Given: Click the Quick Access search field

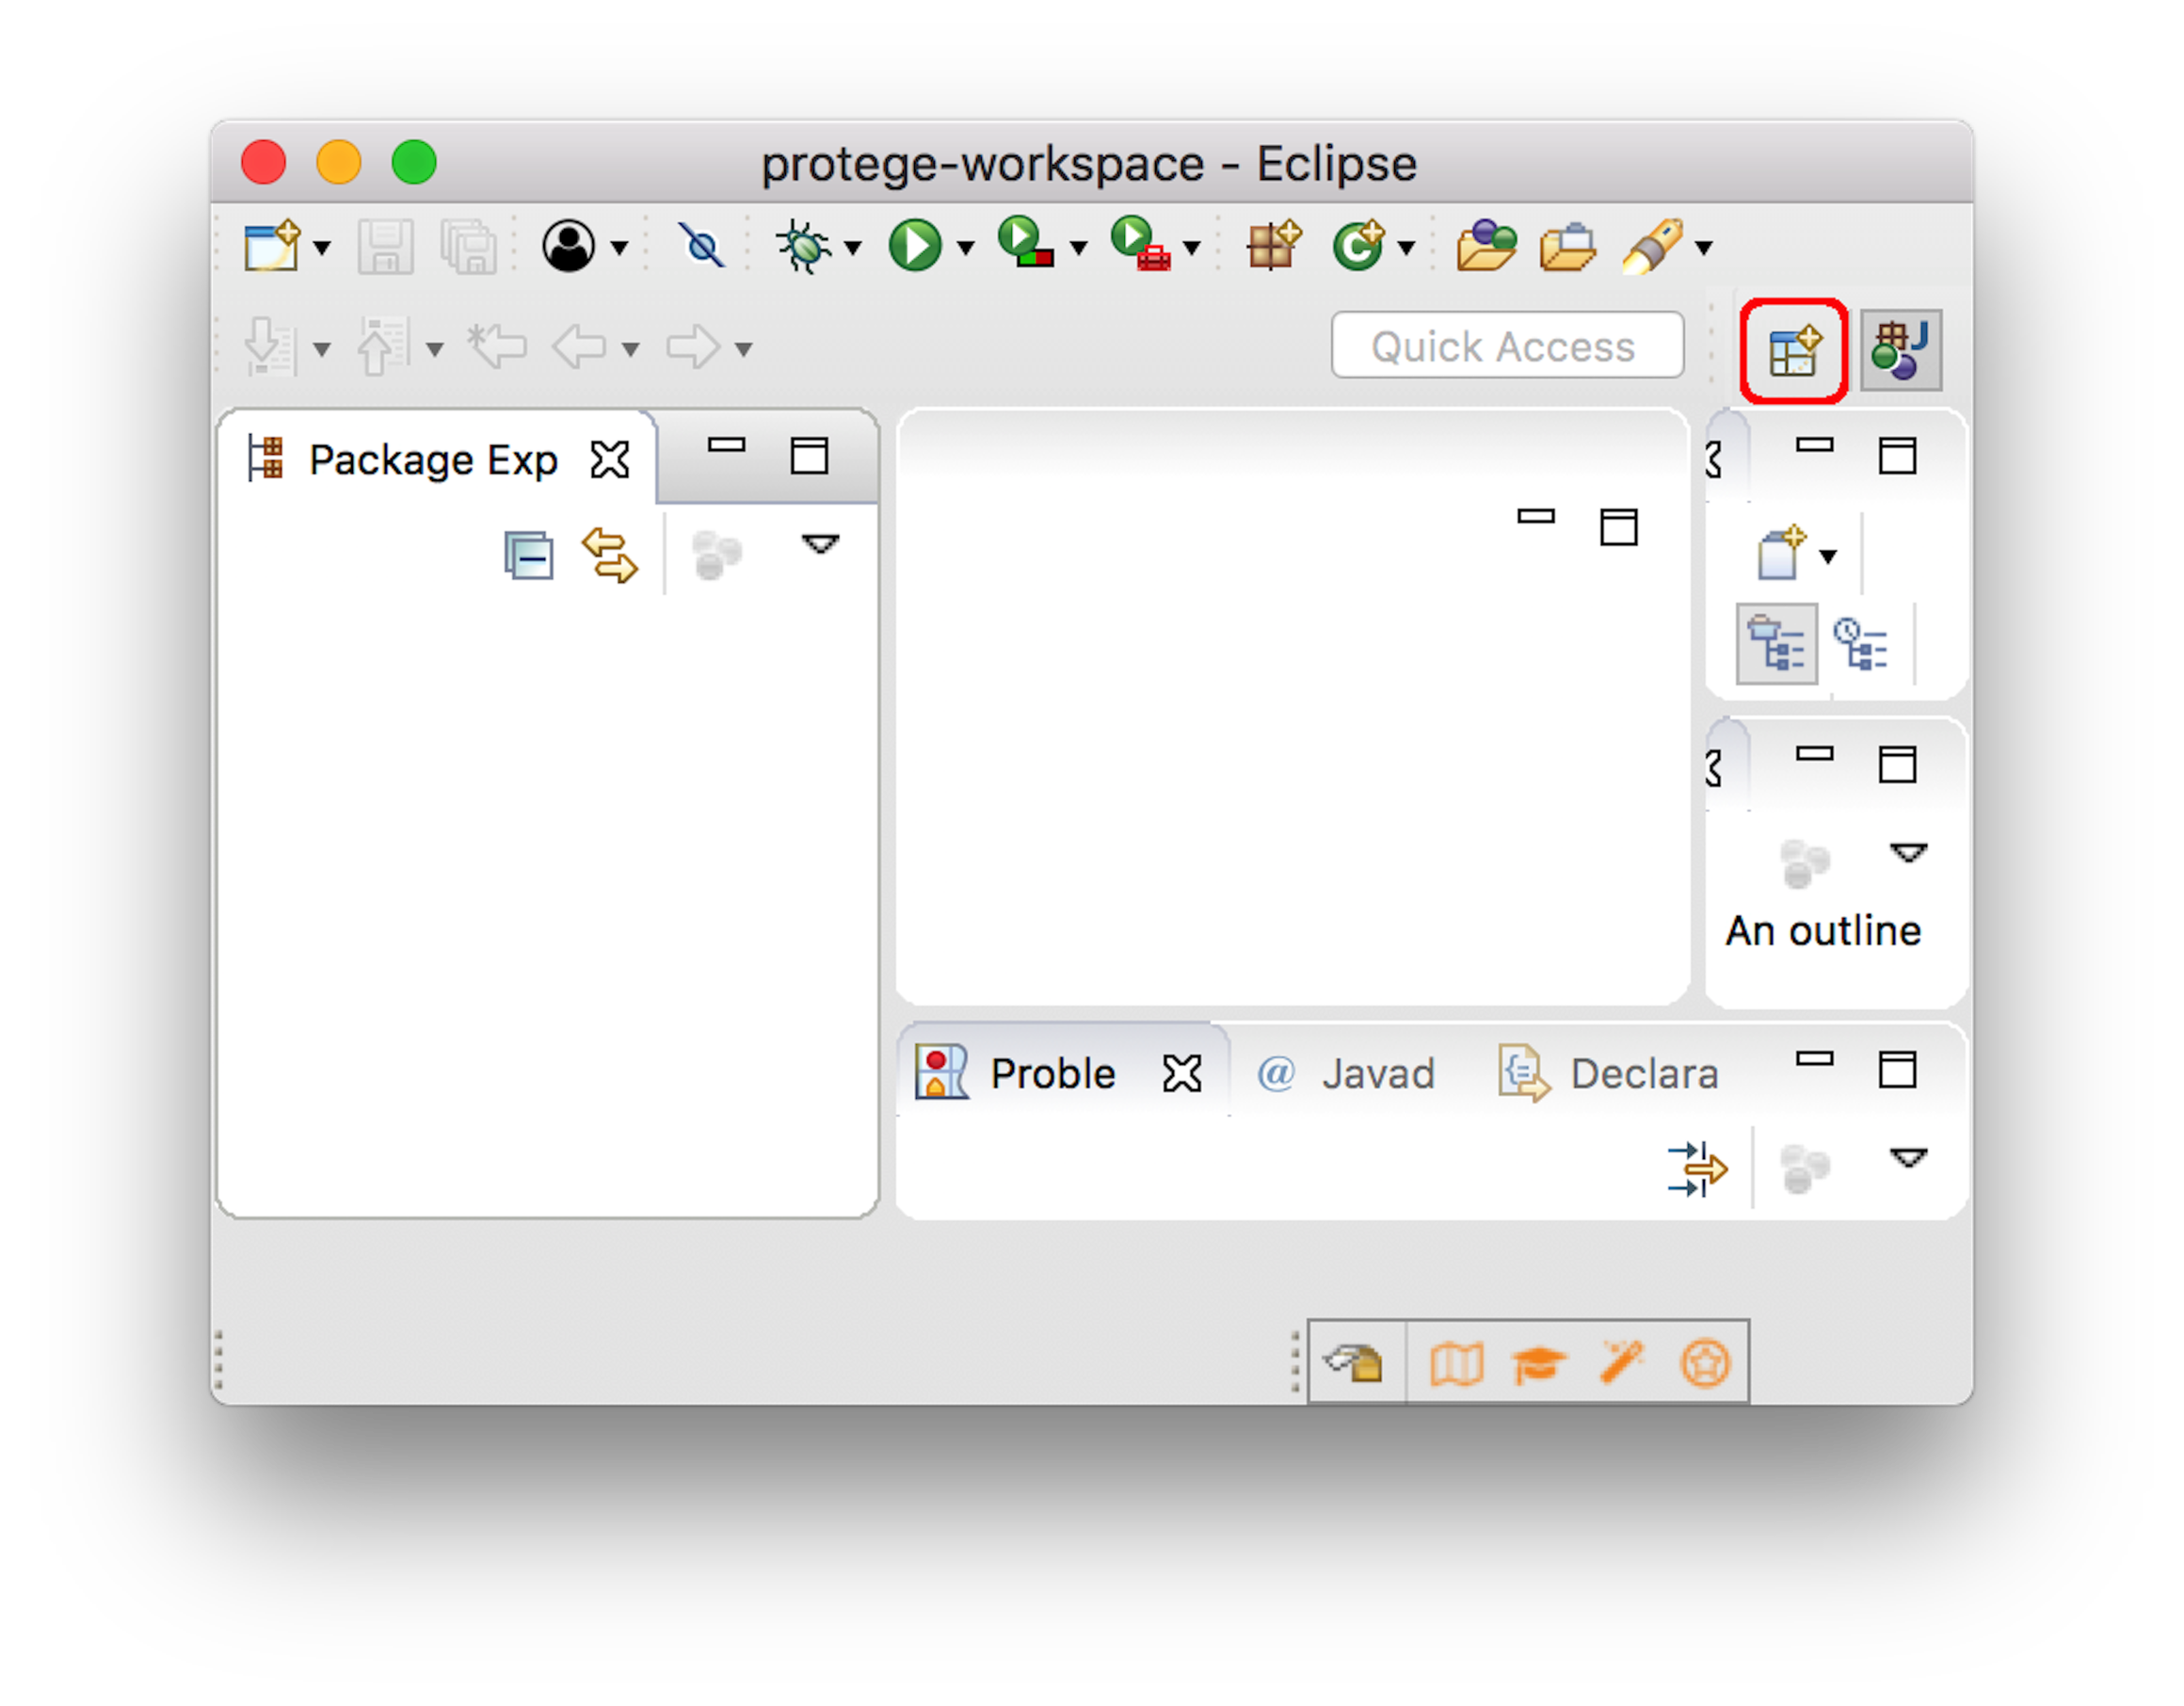Looking at the screenshot, I should [x=1507, y=345].
